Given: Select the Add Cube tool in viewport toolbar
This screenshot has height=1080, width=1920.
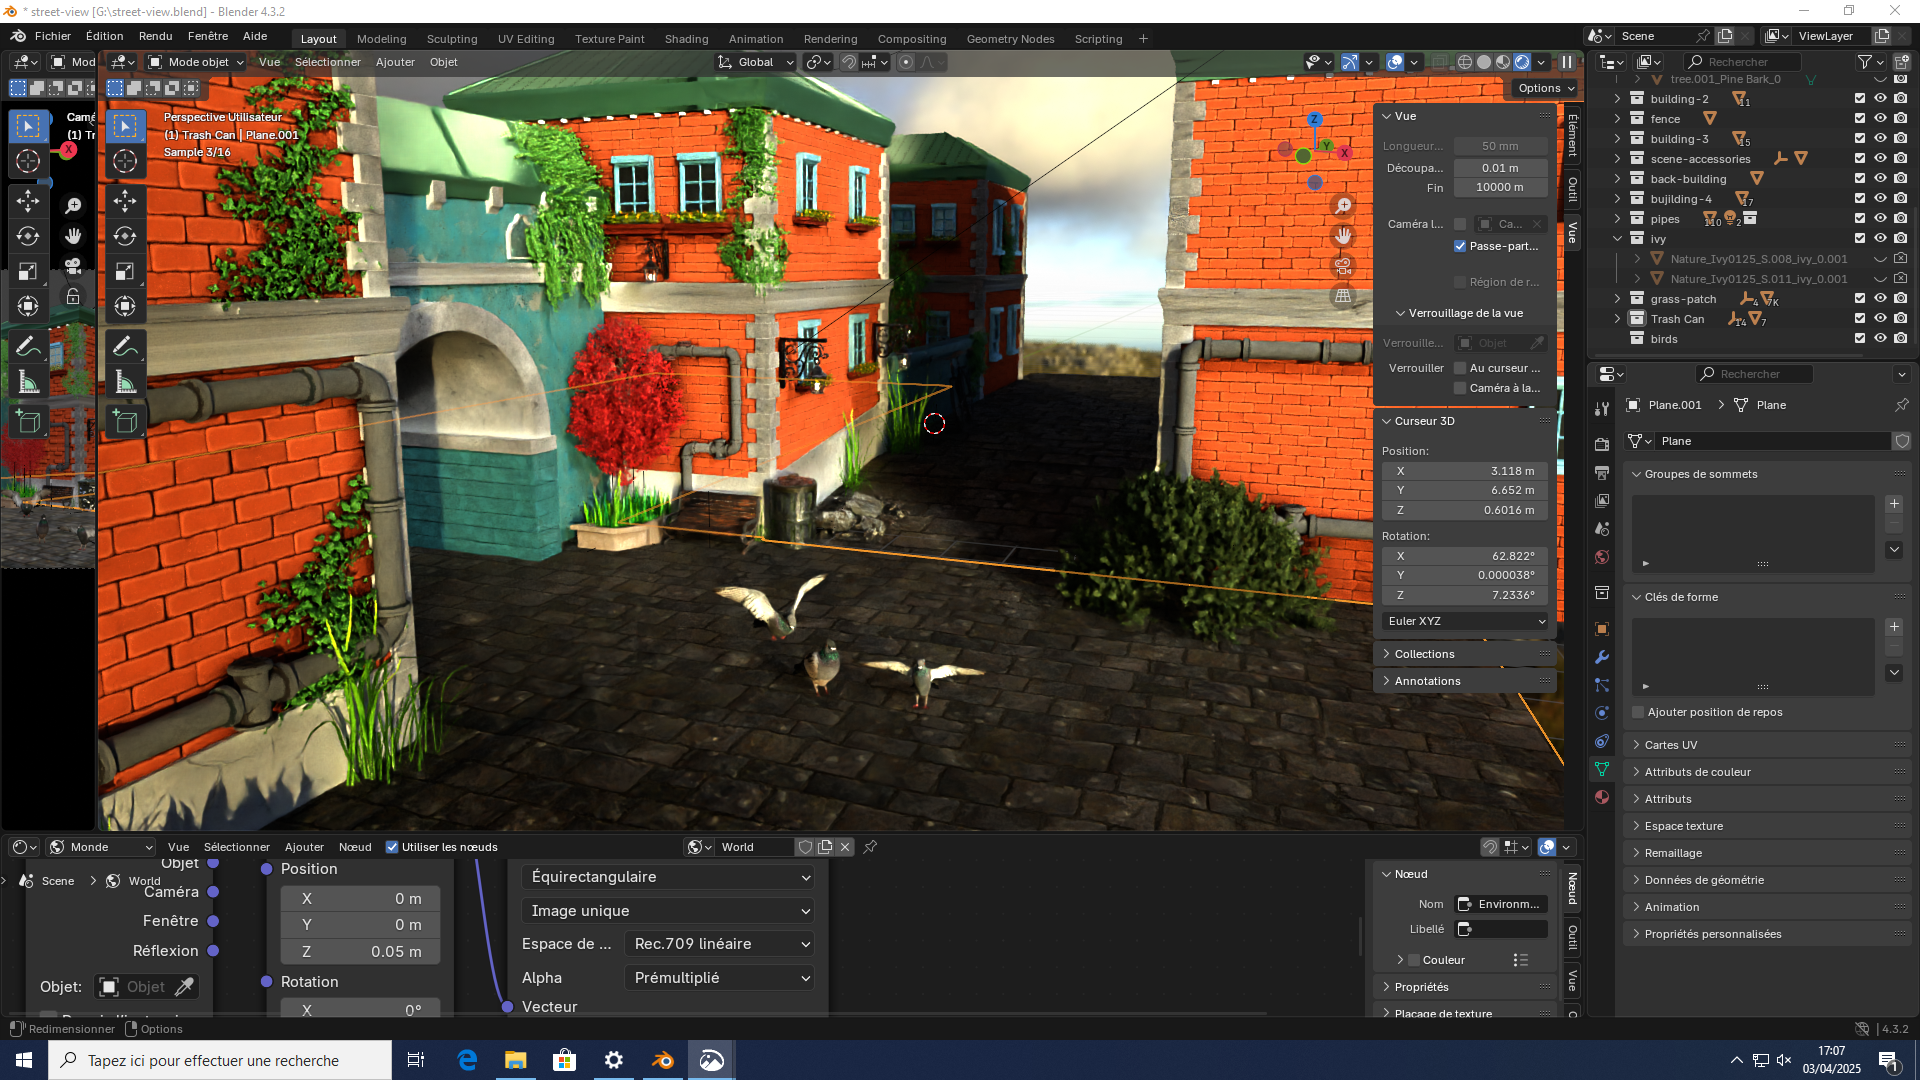Looking at the screenshot, I should [125, 421].
